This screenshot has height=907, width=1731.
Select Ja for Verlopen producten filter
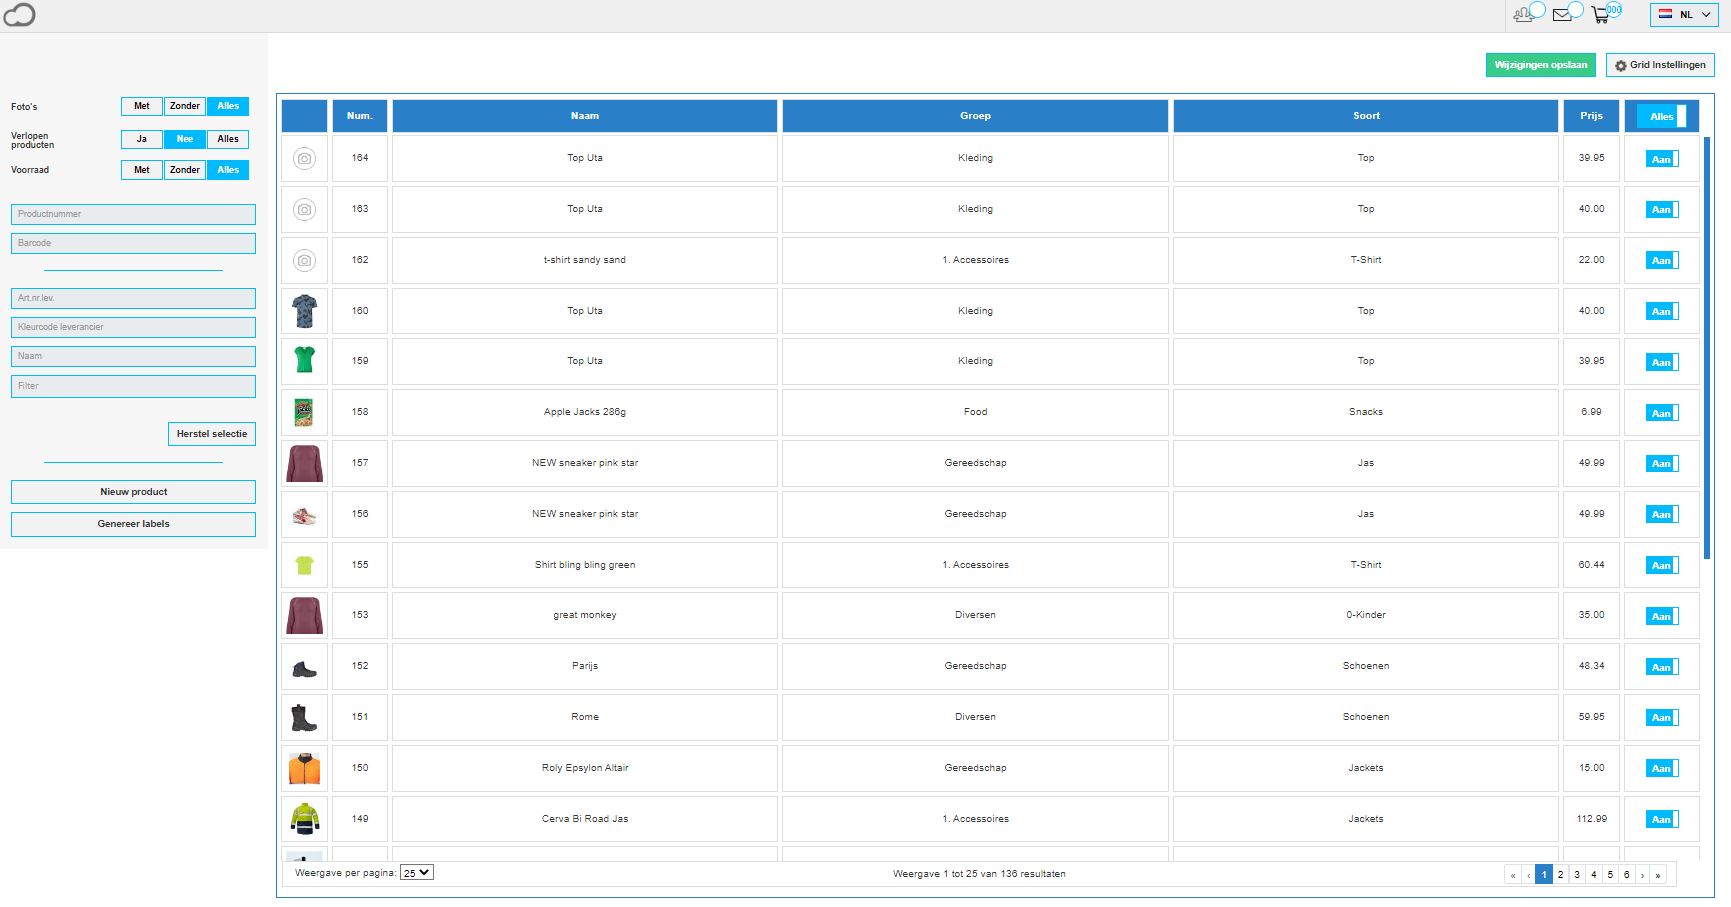coord(142,139)
